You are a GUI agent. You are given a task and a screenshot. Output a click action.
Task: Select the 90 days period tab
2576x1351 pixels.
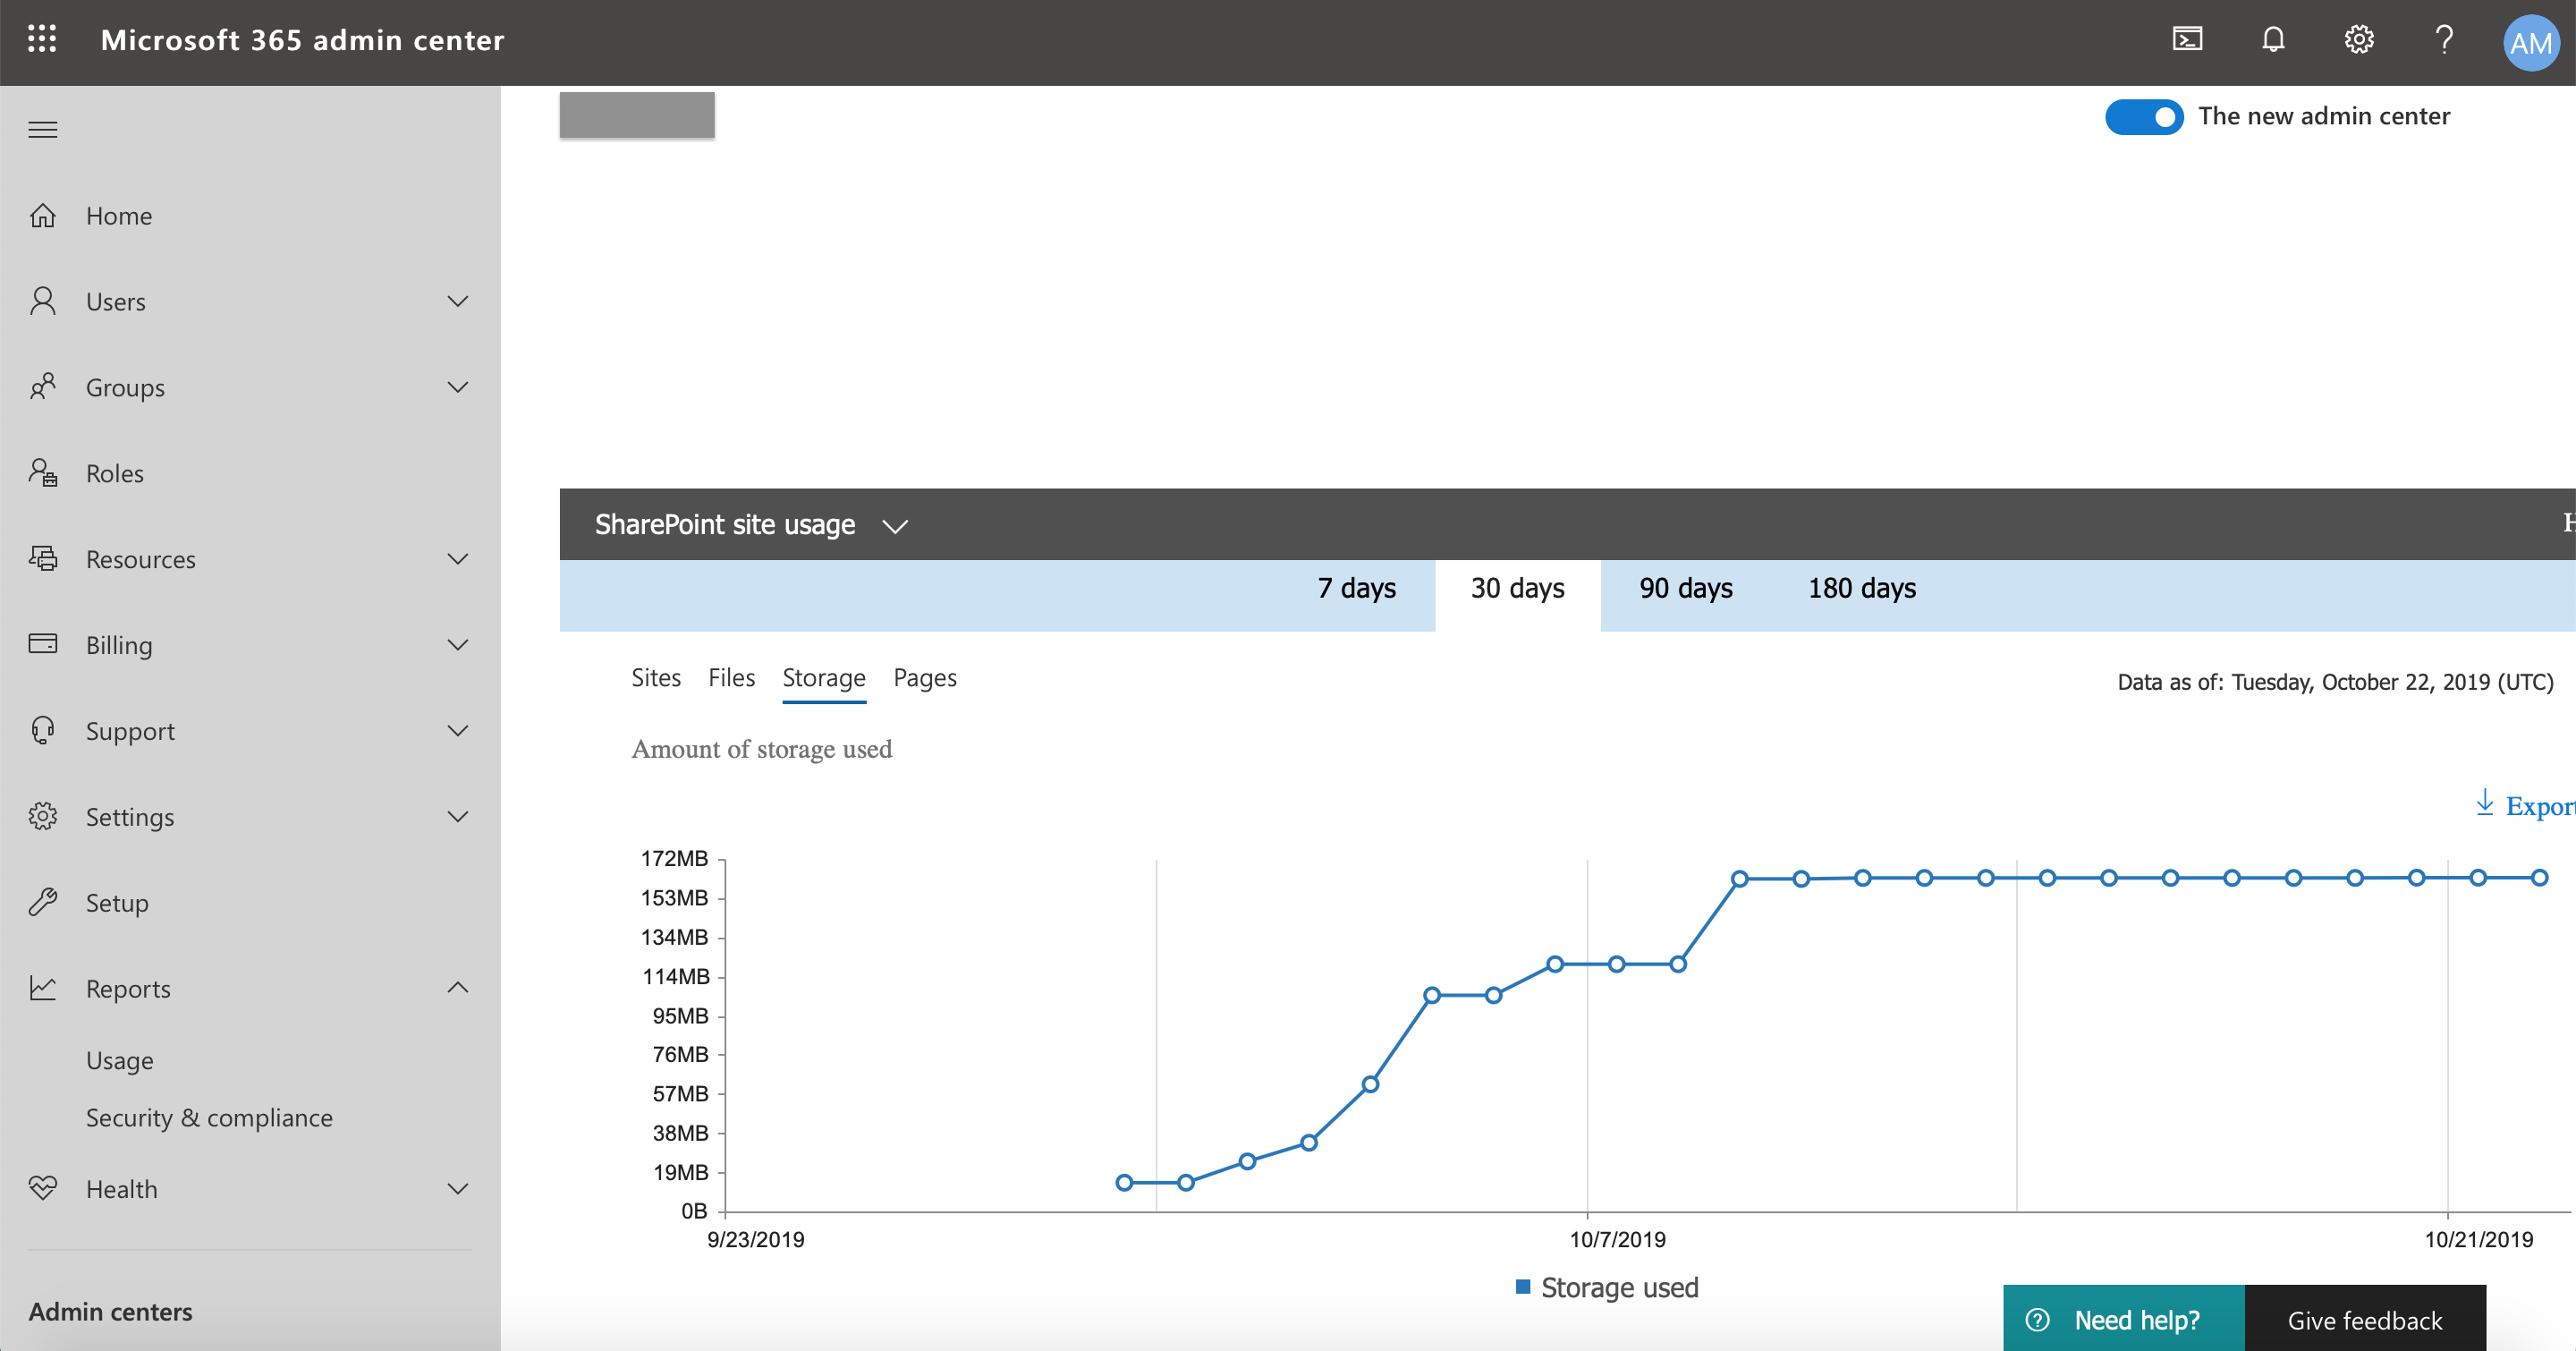[x=1686, y=589]
